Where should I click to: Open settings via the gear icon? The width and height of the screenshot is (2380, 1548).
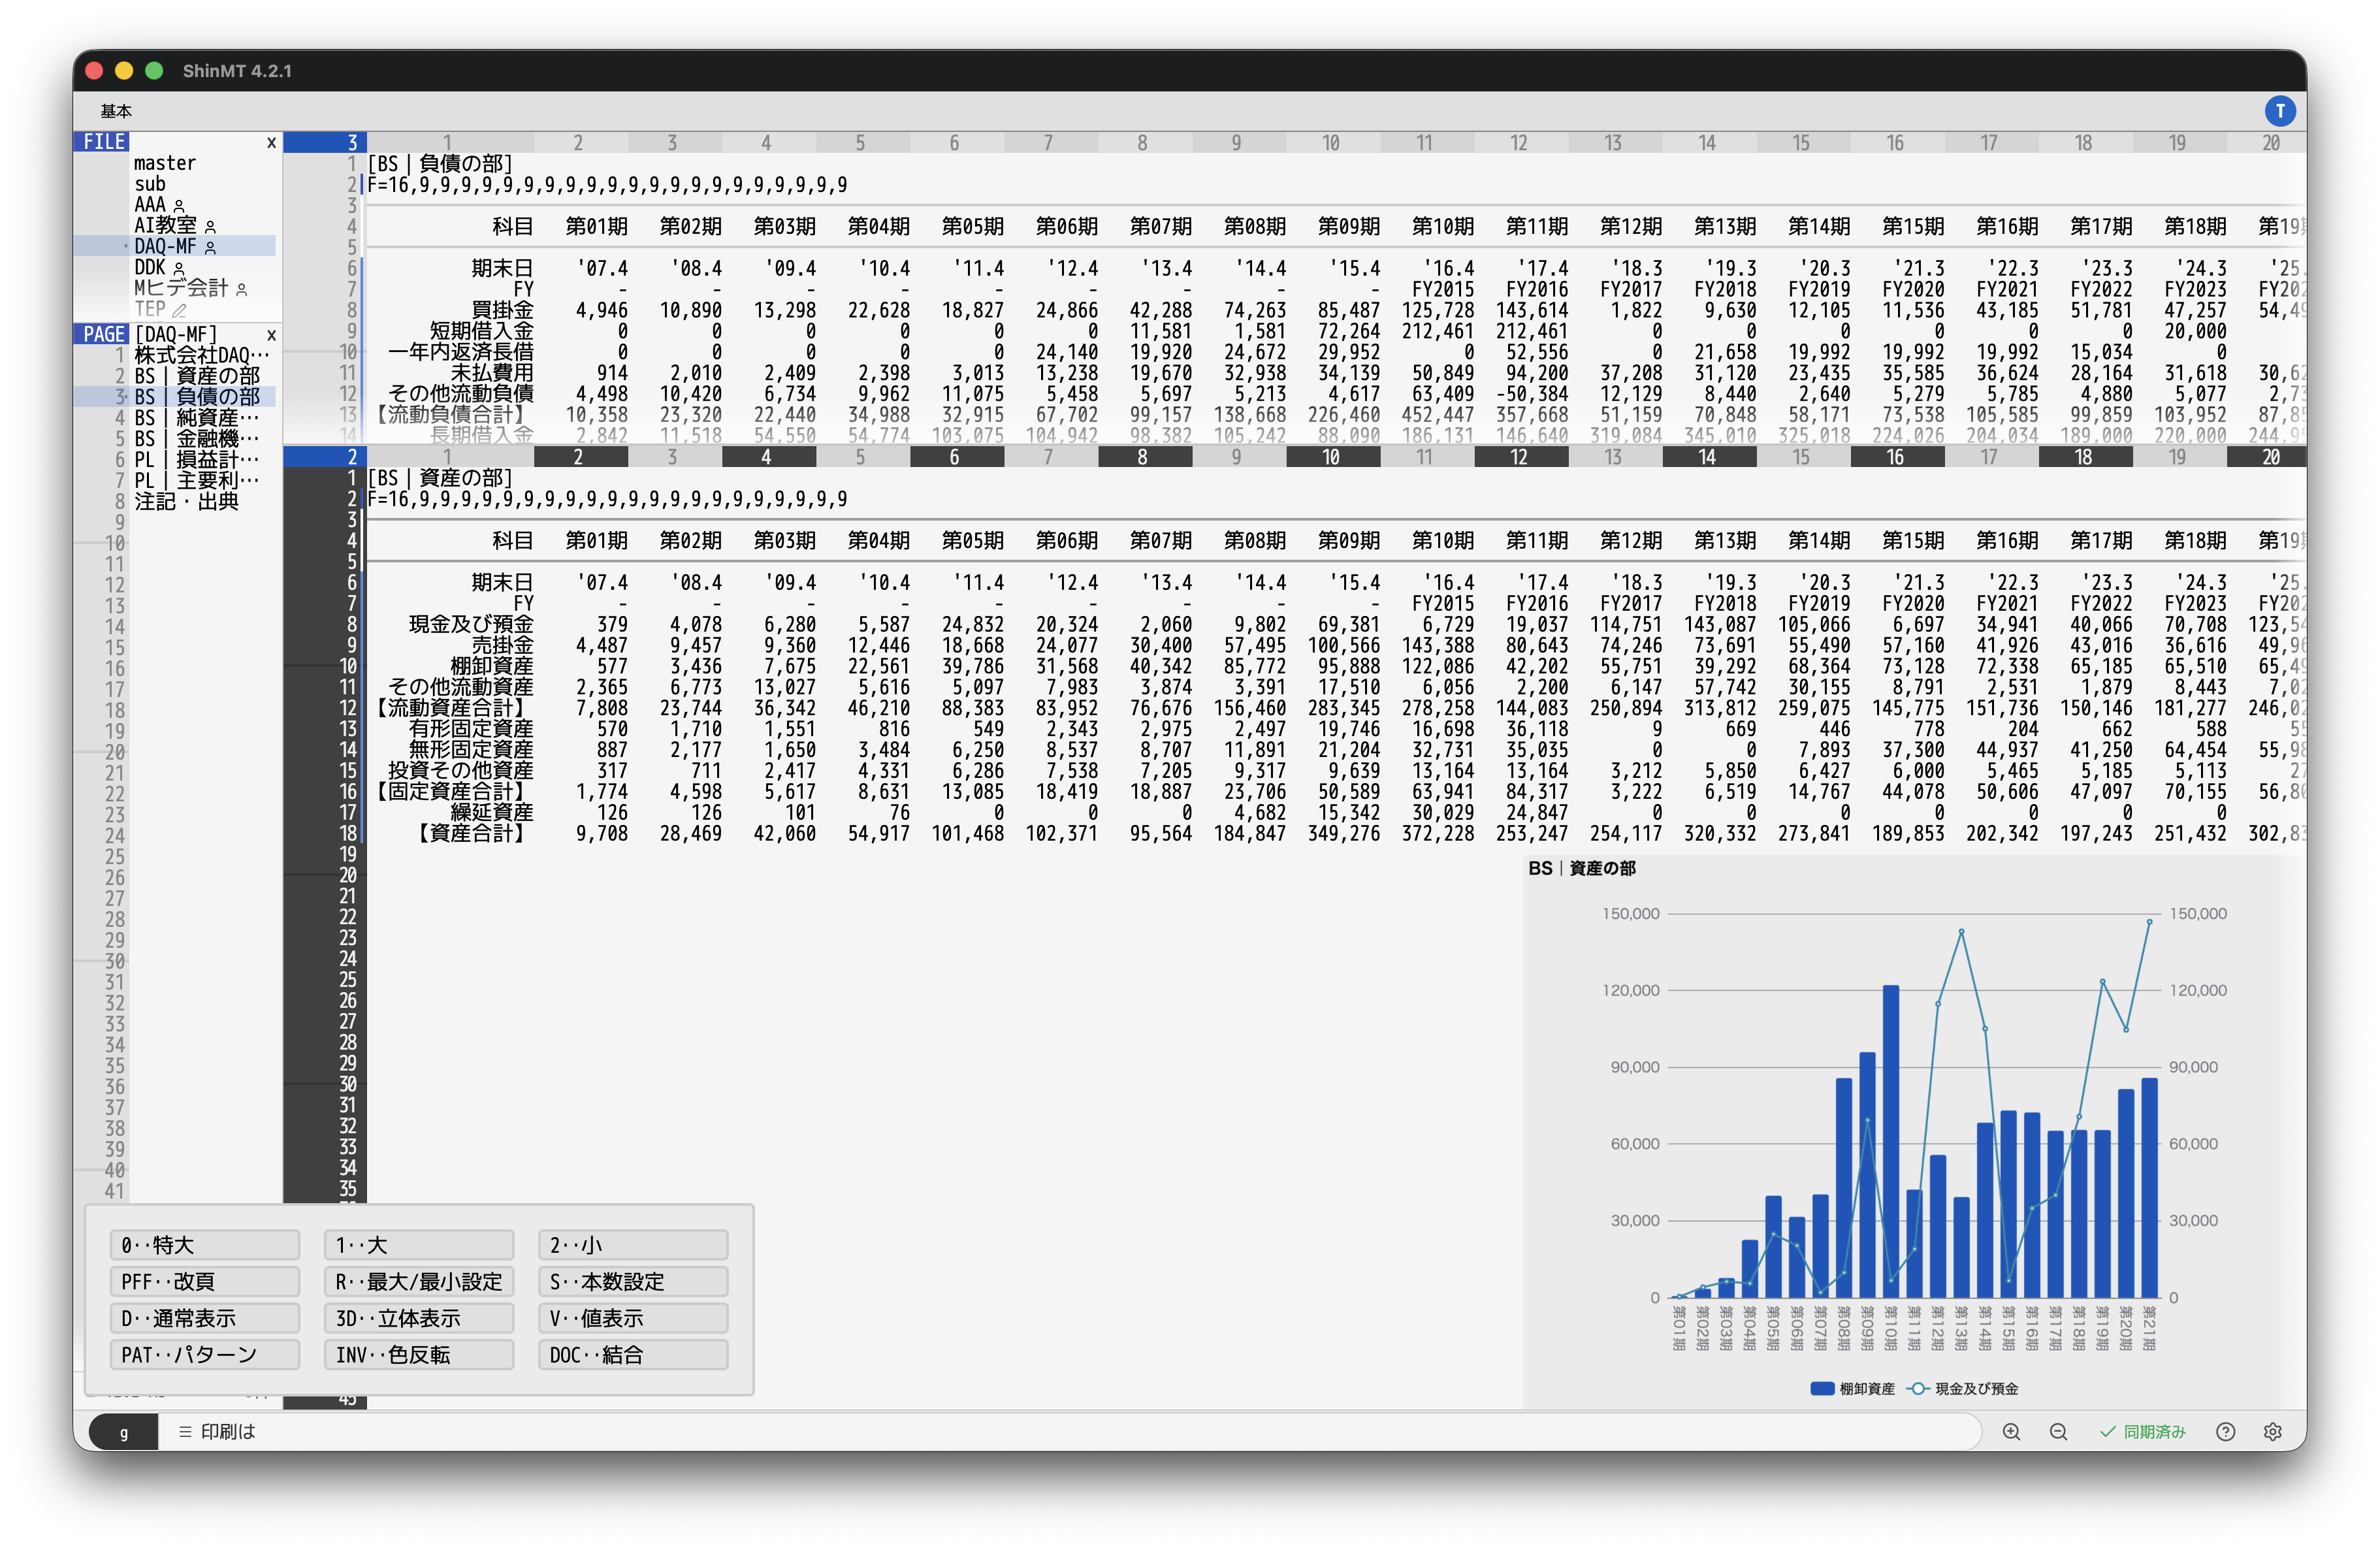pos(2272,1431)
